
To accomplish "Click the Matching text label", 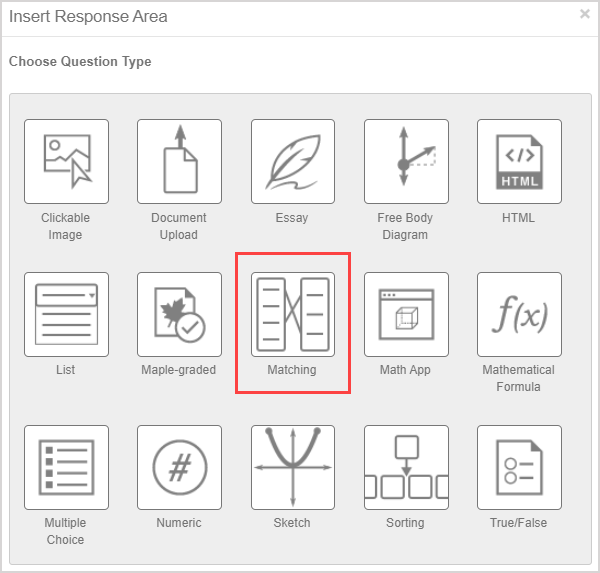I will [x=292, y=370].
